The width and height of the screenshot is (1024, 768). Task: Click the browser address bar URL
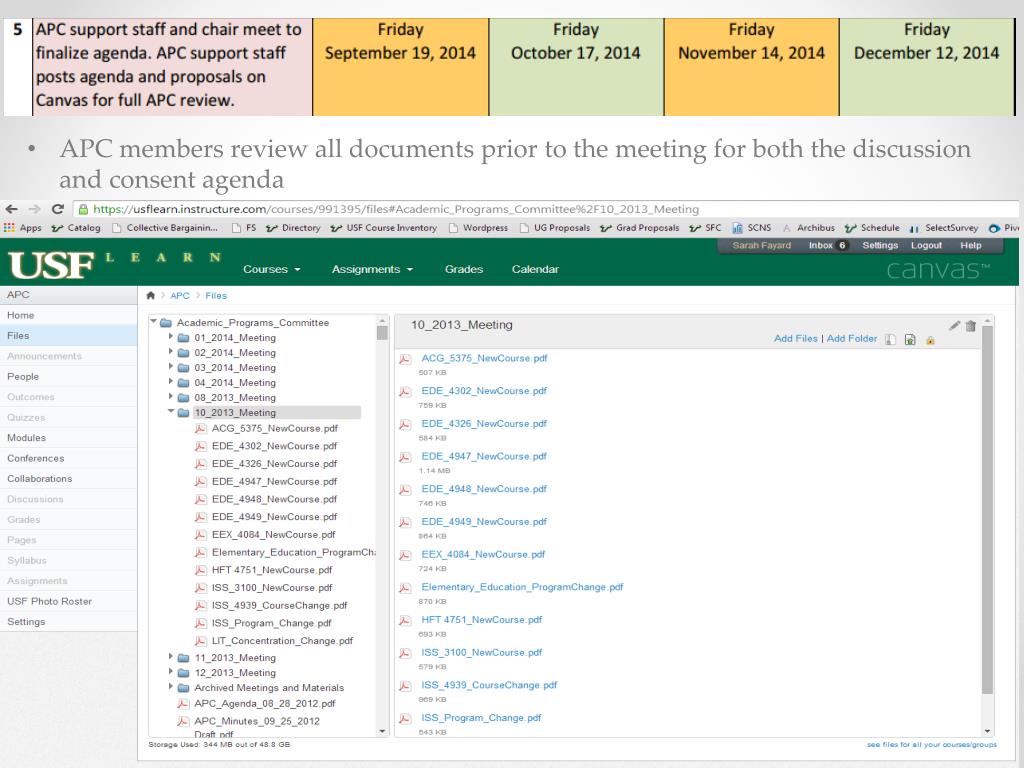[x=396, y=209]
